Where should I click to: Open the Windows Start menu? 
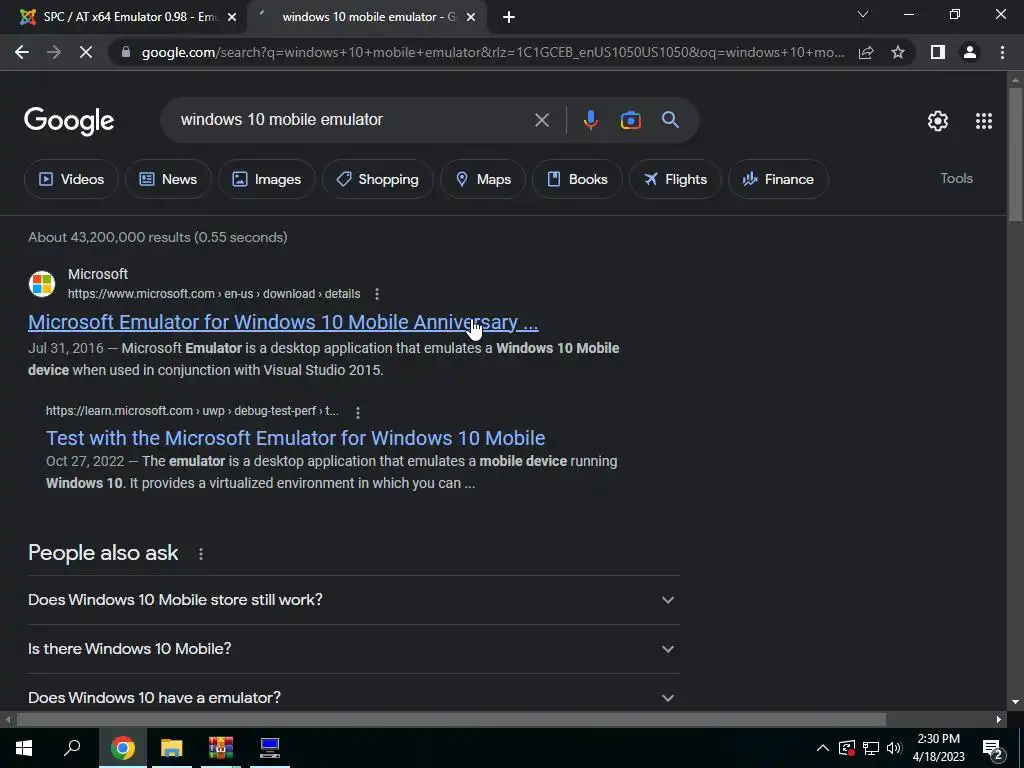[x=24, y=748]
